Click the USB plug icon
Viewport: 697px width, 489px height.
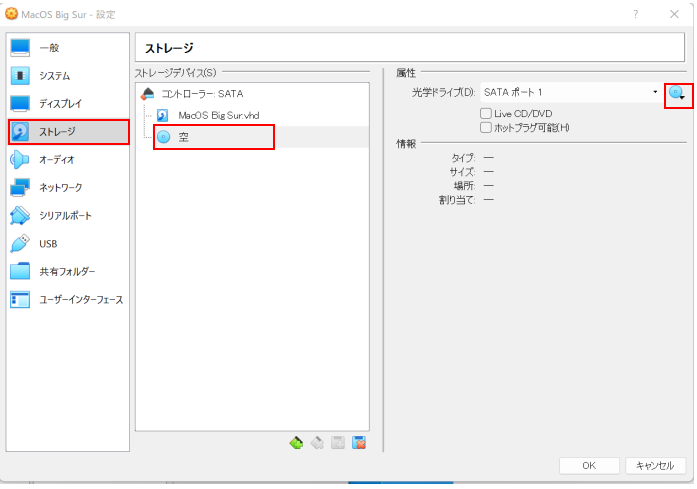(x=20, y=244)
